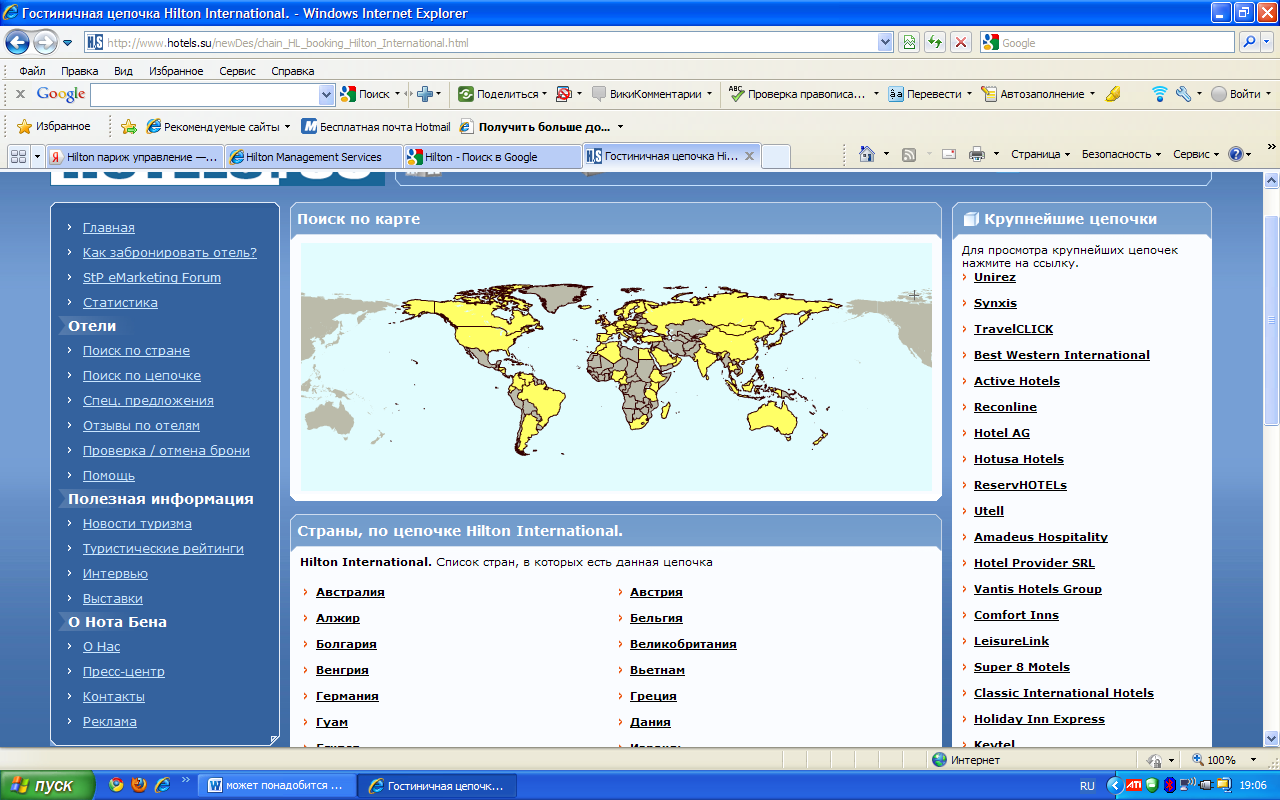This screenshot has height=800, width=1280.
Task: Click the Google toolbar highlighter icon
Action: [1113, 94]
